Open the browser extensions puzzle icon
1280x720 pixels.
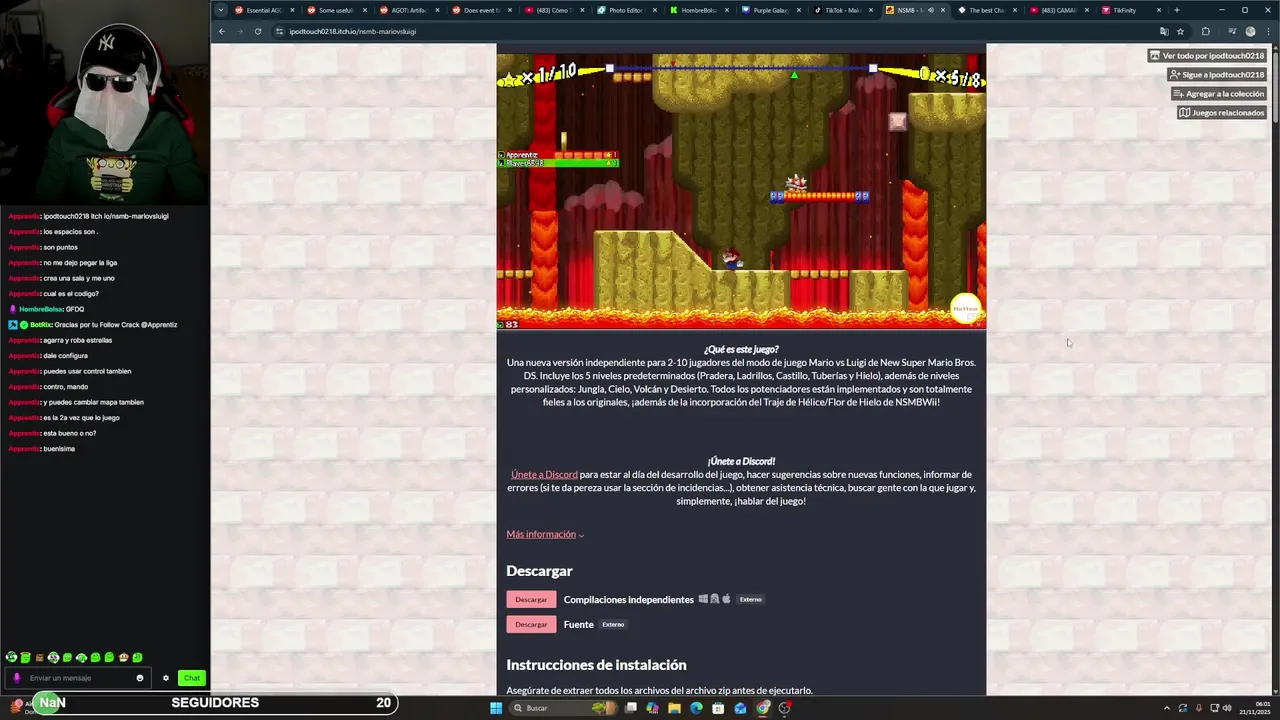pos(1205,31)
